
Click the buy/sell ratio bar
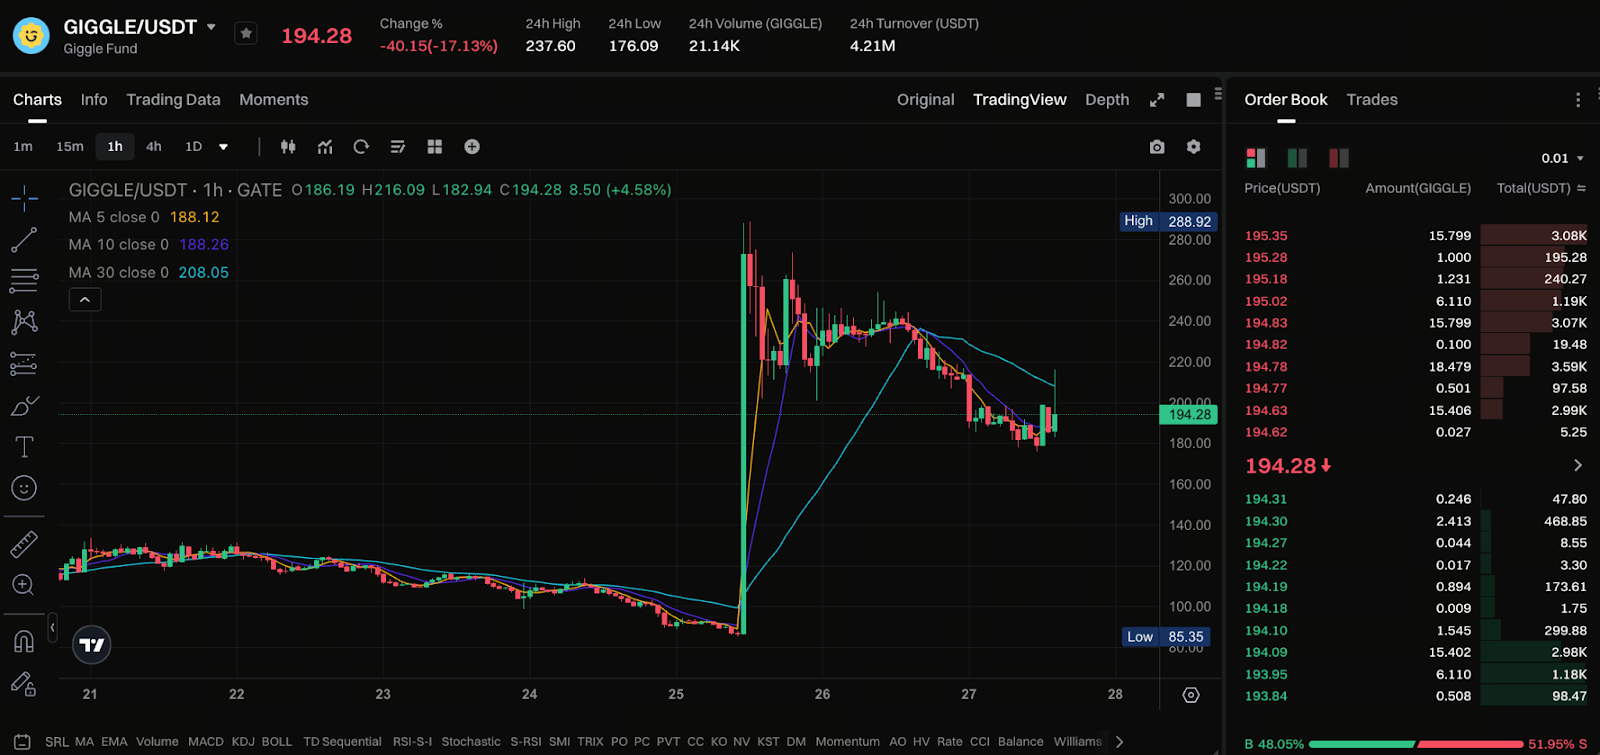click(x=1416, y=744)
